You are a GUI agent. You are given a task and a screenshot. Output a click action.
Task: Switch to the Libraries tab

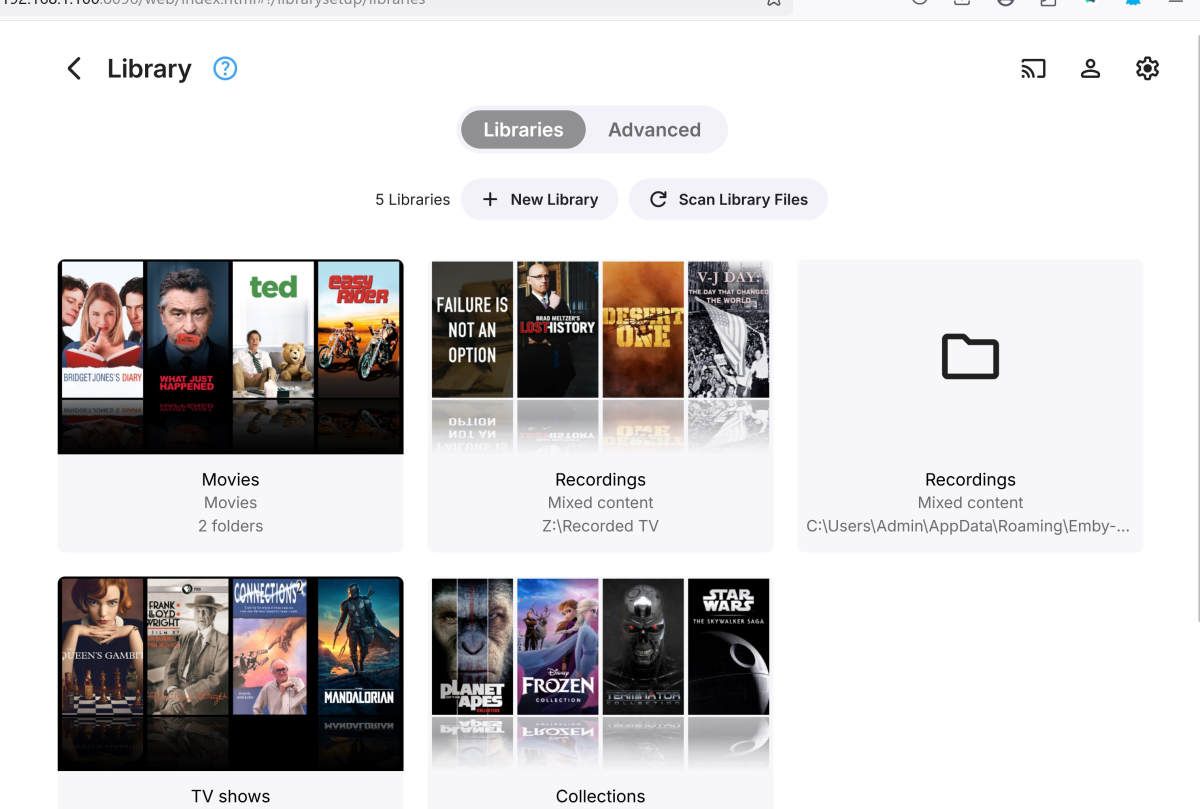(x=523, y=129)
